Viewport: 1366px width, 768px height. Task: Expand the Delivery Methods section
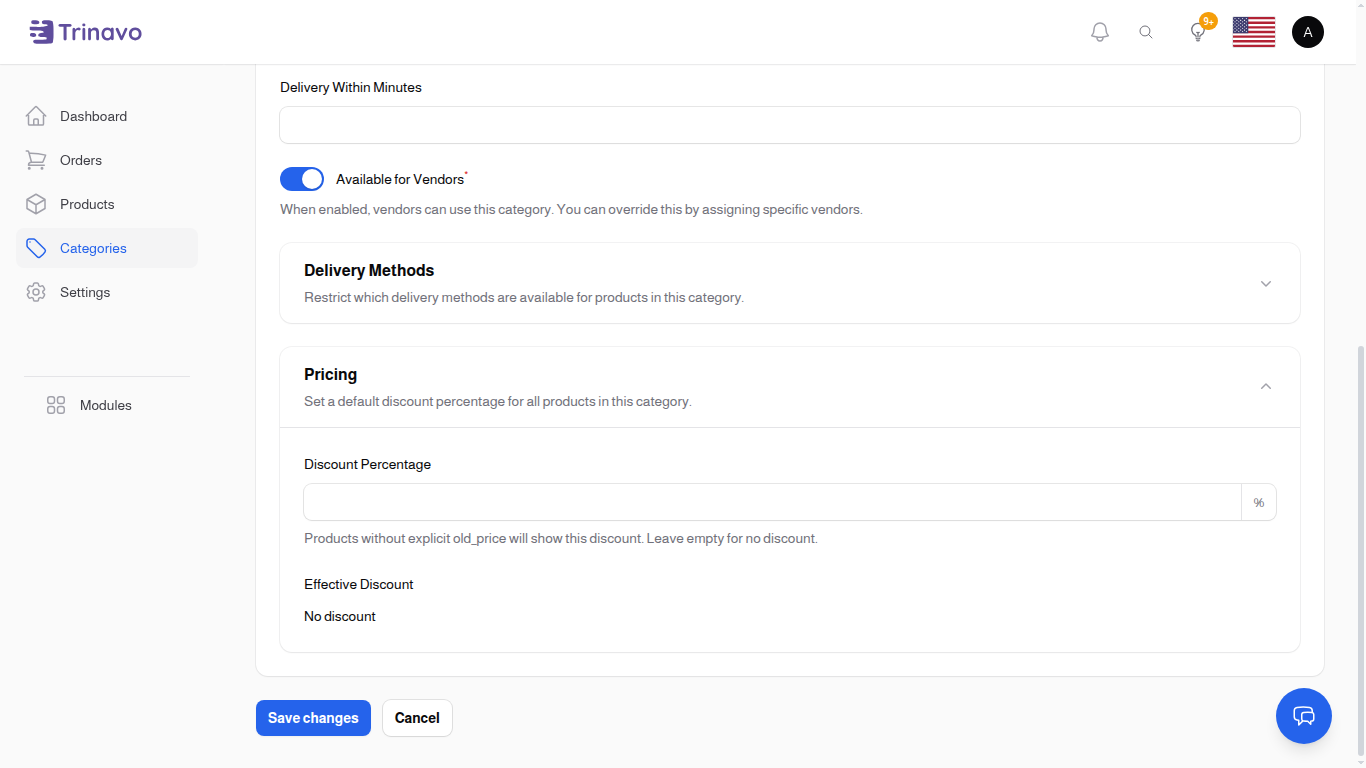[x=1266, y=283]
